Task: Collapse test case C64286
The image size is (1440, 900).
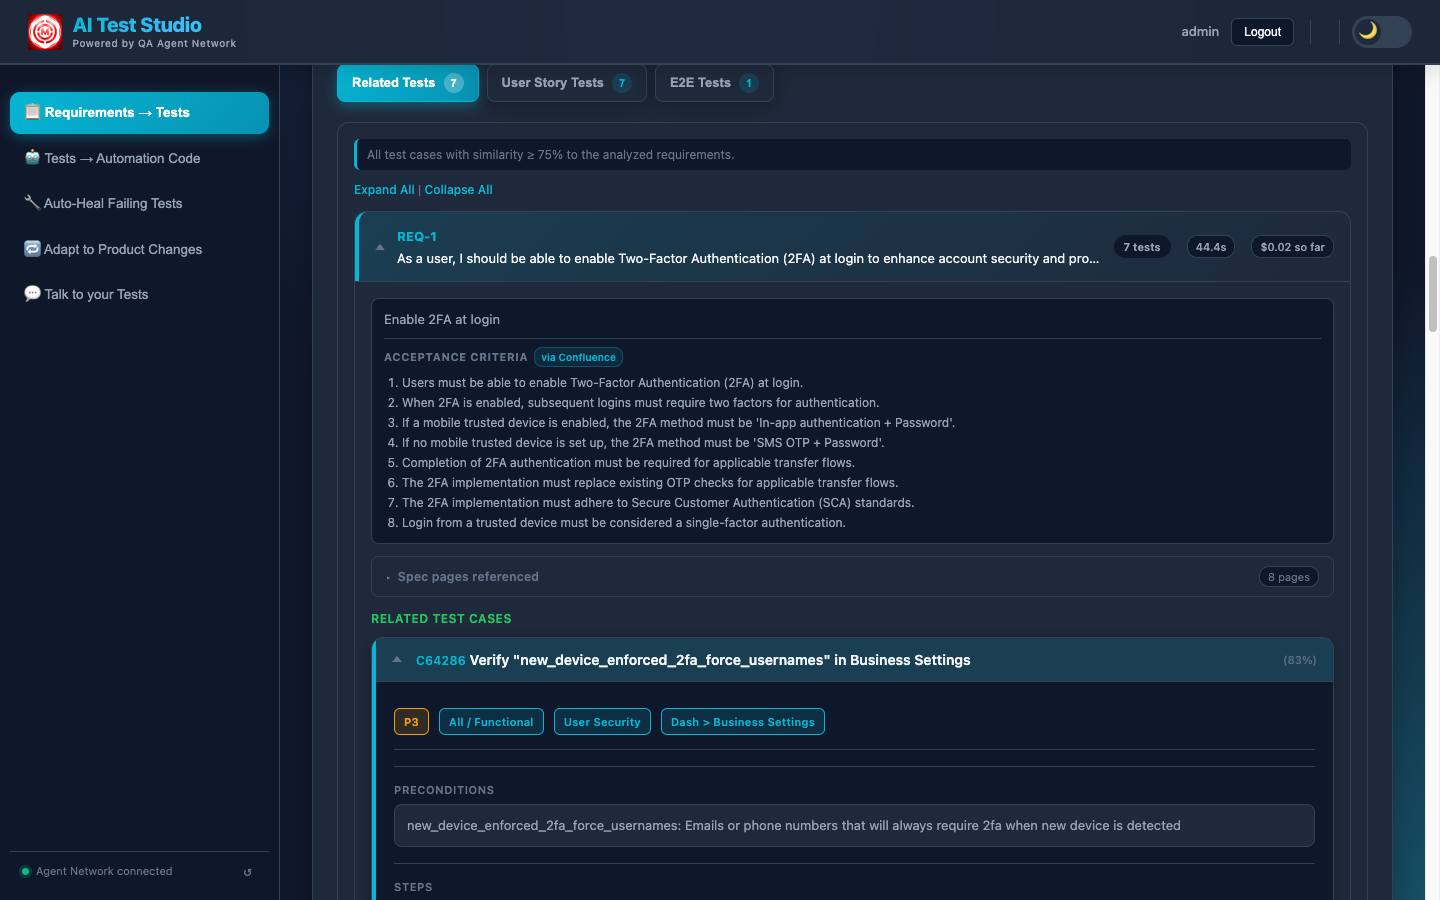Action: tap(397, 660)
